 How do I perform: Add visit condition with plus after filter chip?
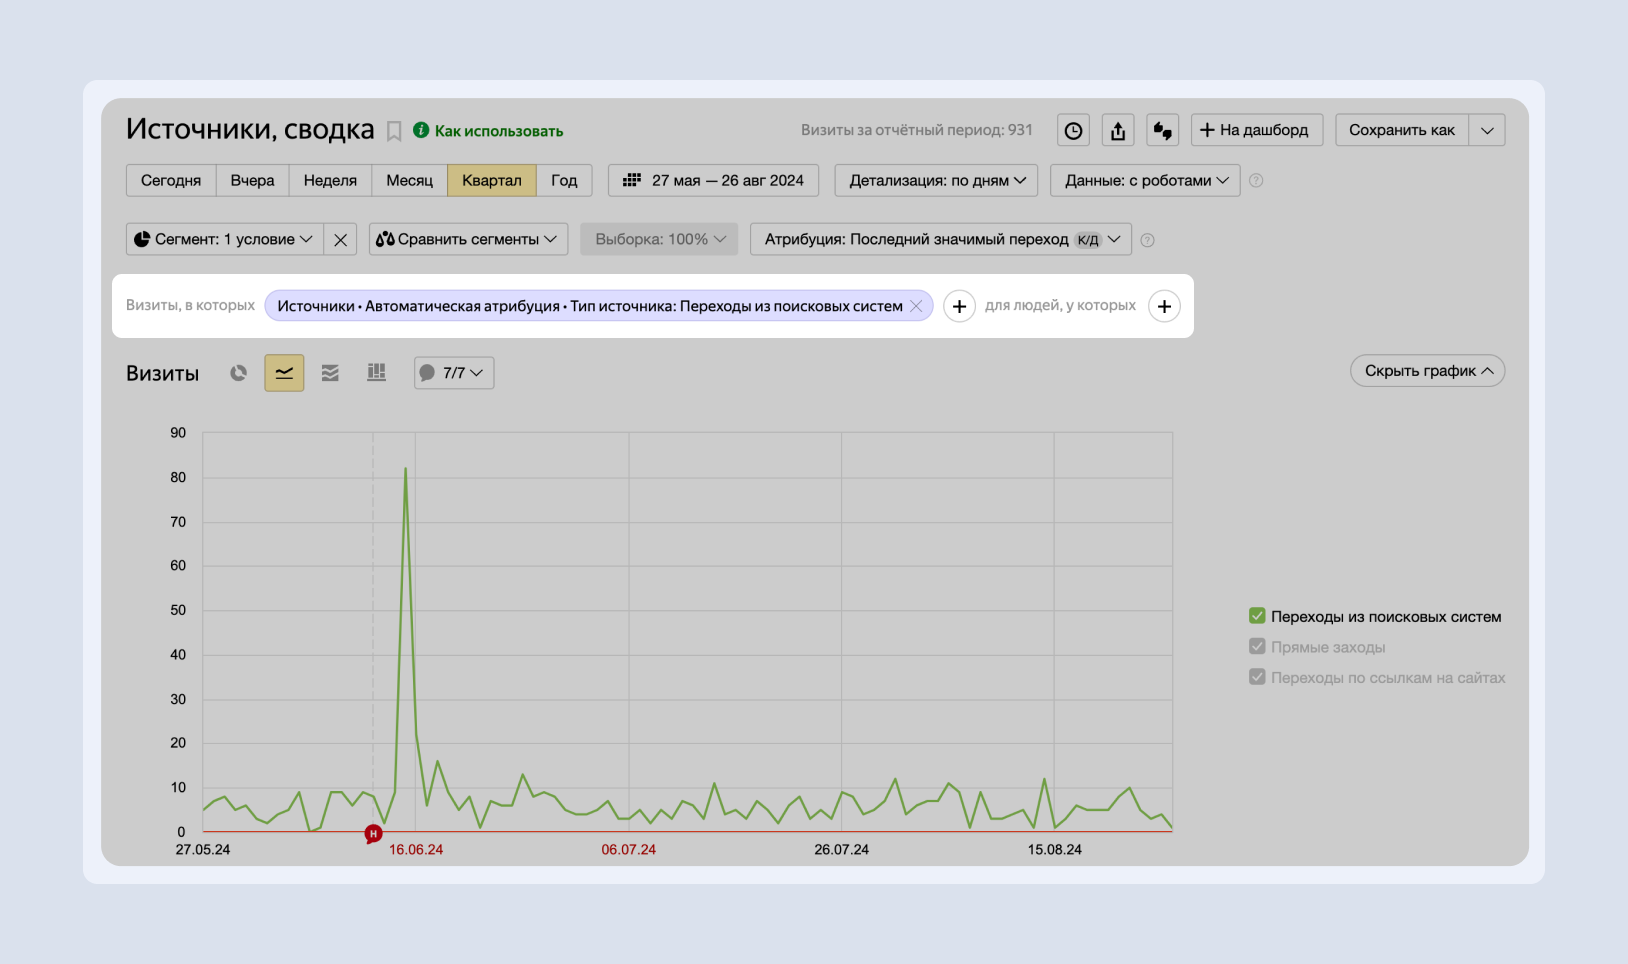tap(959, 306)
